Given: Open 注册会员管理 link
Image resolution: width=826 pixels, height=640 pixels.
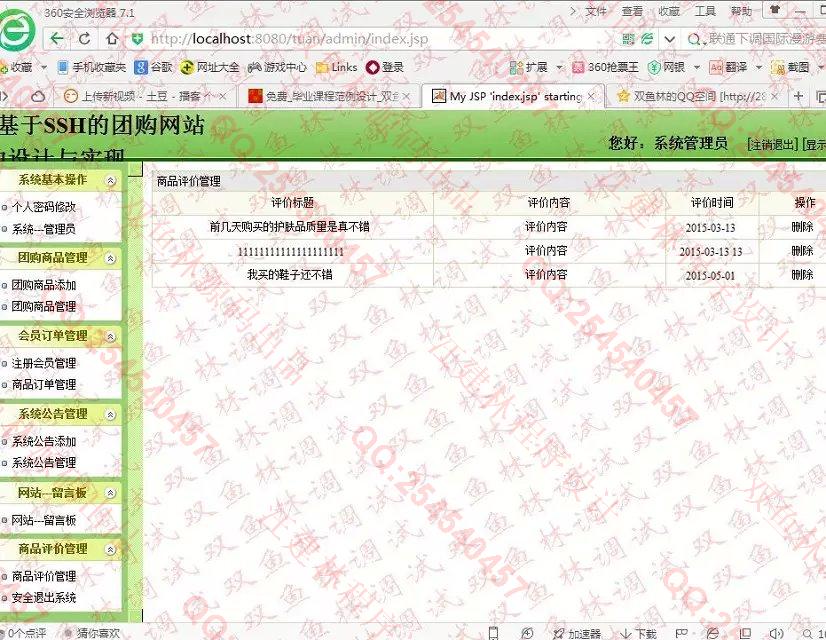Looking at the screenshot, I should pos(44,363).
